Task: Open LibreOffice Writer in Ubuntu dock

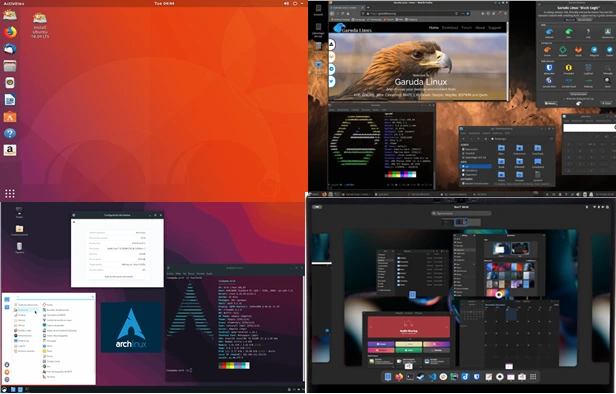Action: point(10,100)
